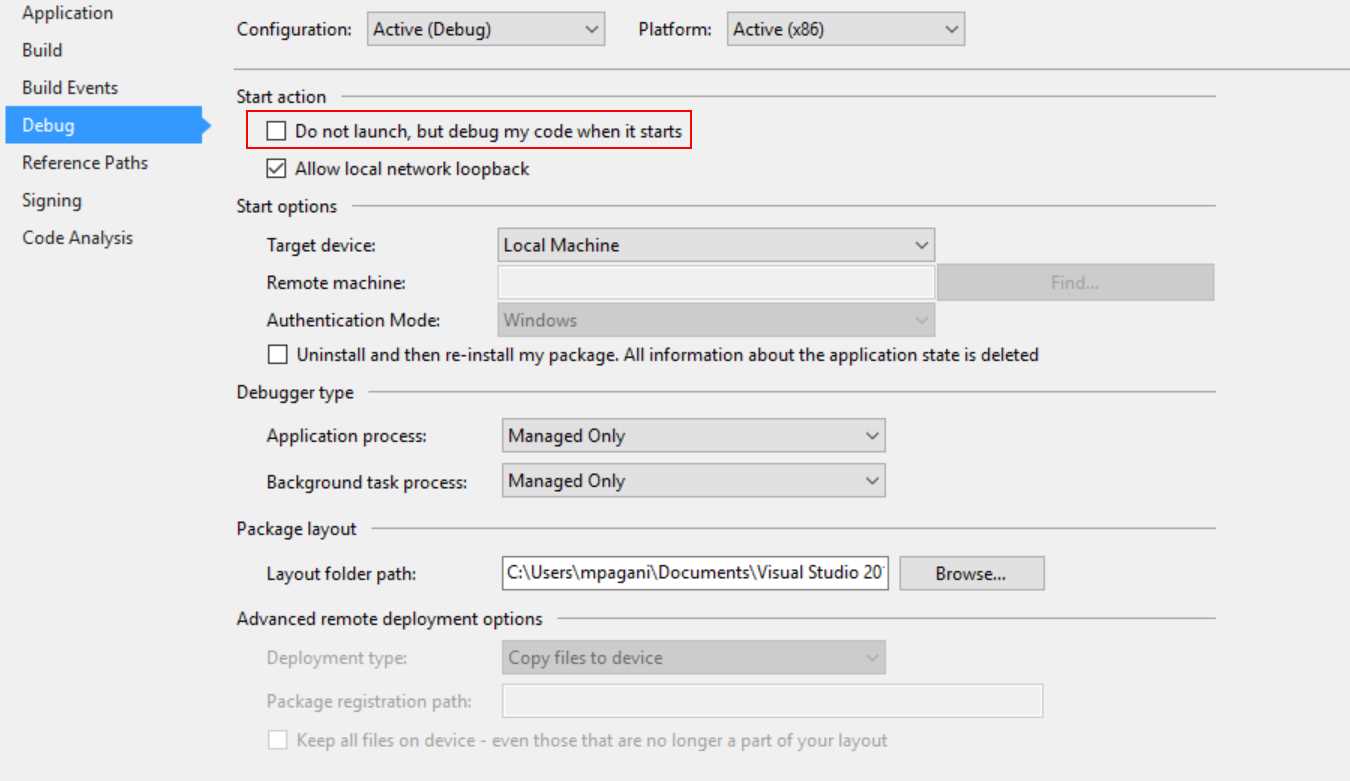Viewport: 1350px width, 781px height.
Task: Open the Build settings page
Action: pyautogui.click(x=41, y=50)
